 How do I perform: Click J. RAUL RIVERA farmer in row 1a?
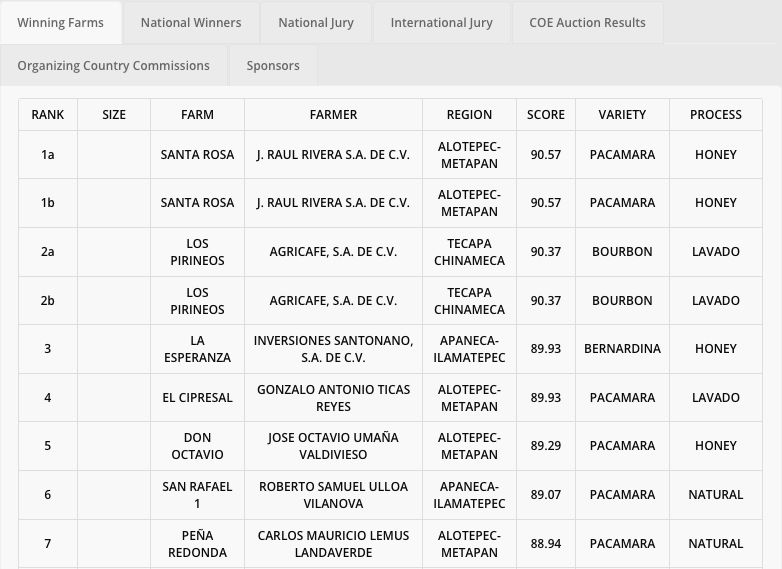pos(334,155)
